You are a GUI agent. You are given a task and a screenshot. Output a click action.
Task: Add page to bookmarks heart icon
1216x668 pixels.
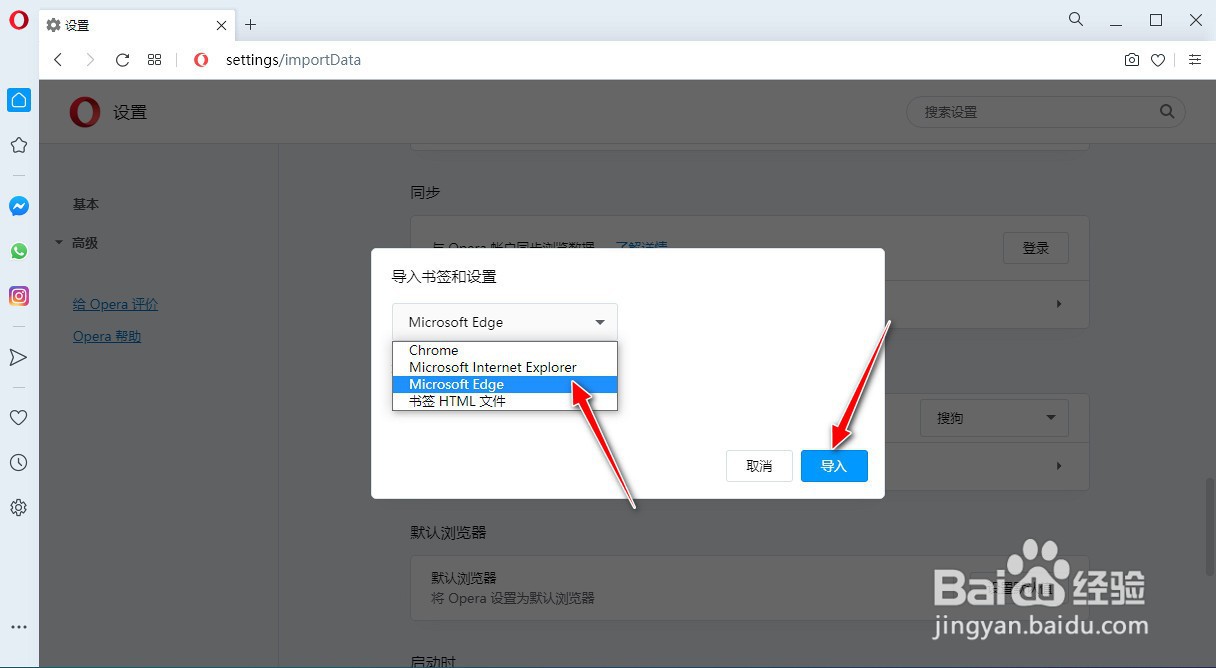(1158, 60)
